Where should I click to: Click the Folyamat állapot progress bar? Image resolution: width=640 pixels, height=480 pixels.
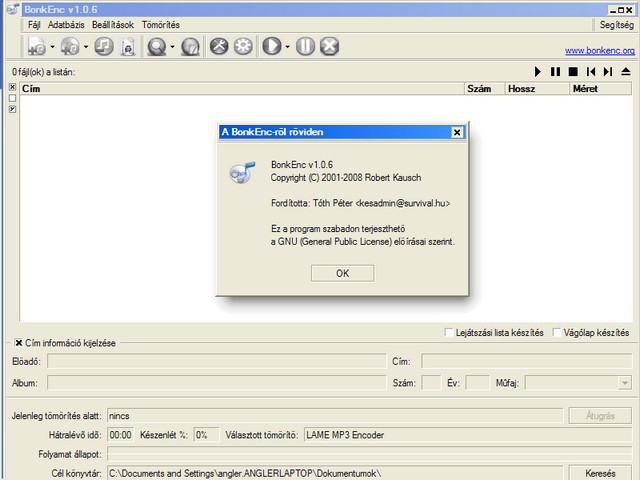(x=369, y=454)
